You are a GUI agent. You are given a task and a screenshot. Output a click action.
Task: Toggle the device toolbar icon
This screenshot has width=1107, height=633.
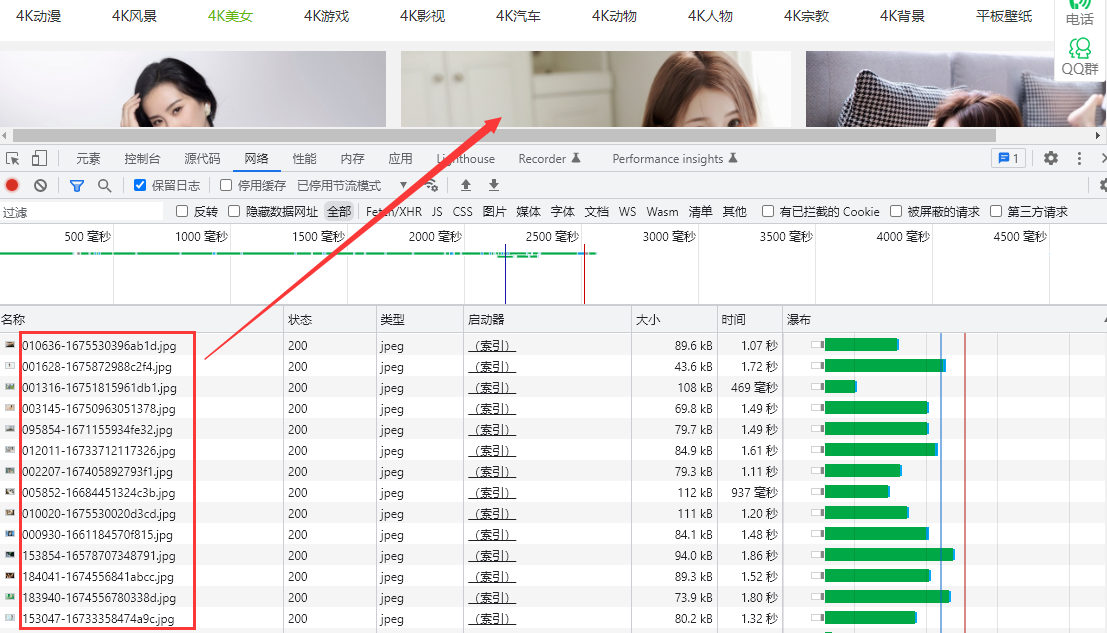pos(40,159)
